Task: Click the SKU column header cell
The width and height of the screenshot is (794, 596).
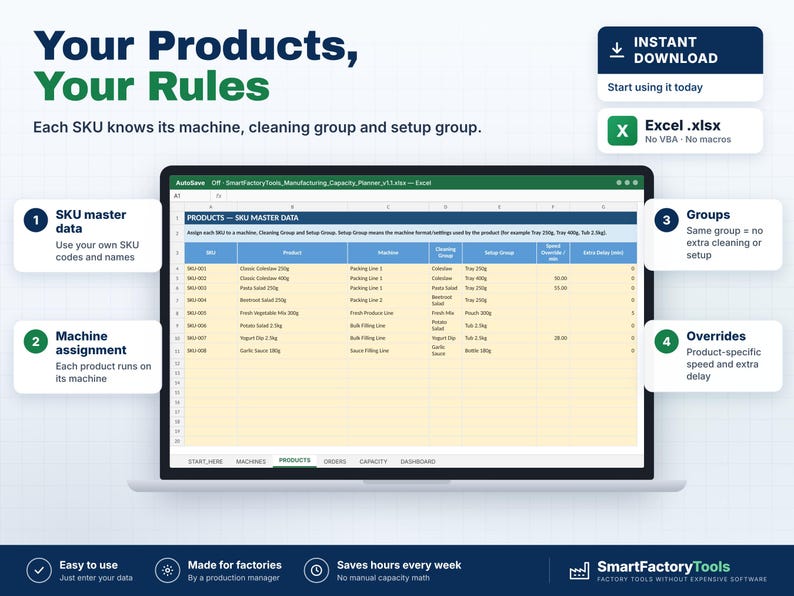Action: pos(211,253)
